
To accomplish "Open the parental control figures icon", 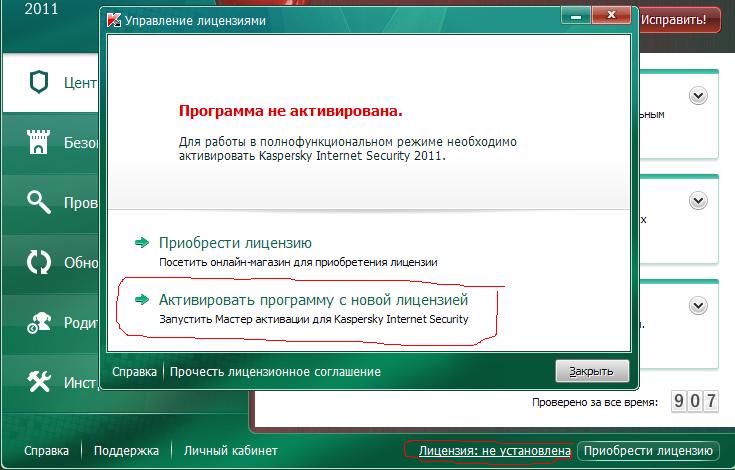I will coord(38,322).
